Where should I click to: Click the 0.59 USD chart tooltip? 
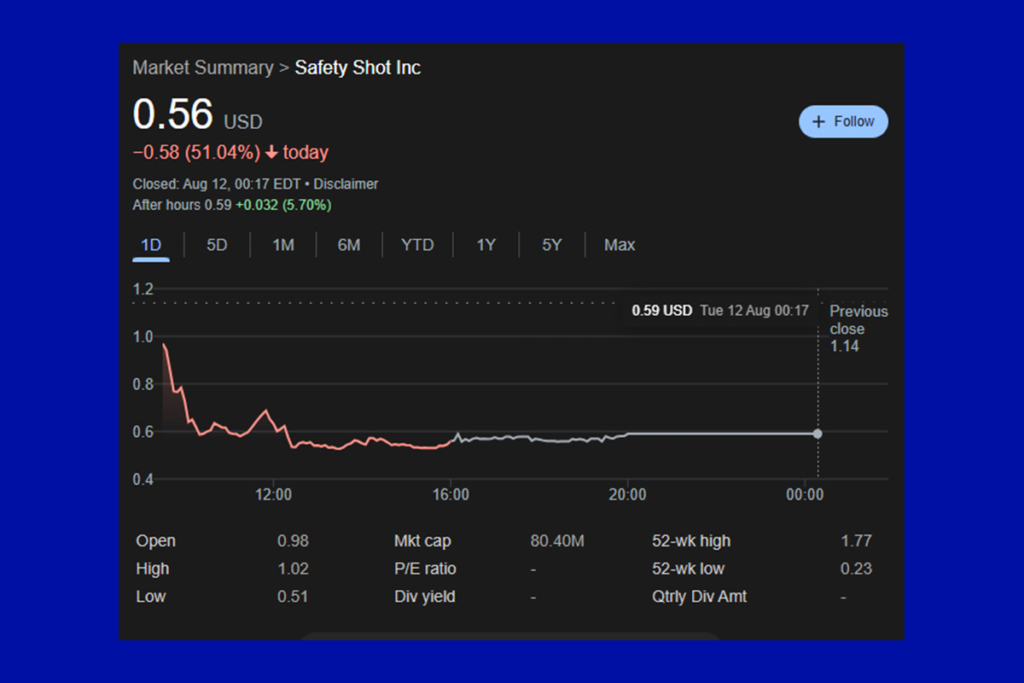pos(720,310)
